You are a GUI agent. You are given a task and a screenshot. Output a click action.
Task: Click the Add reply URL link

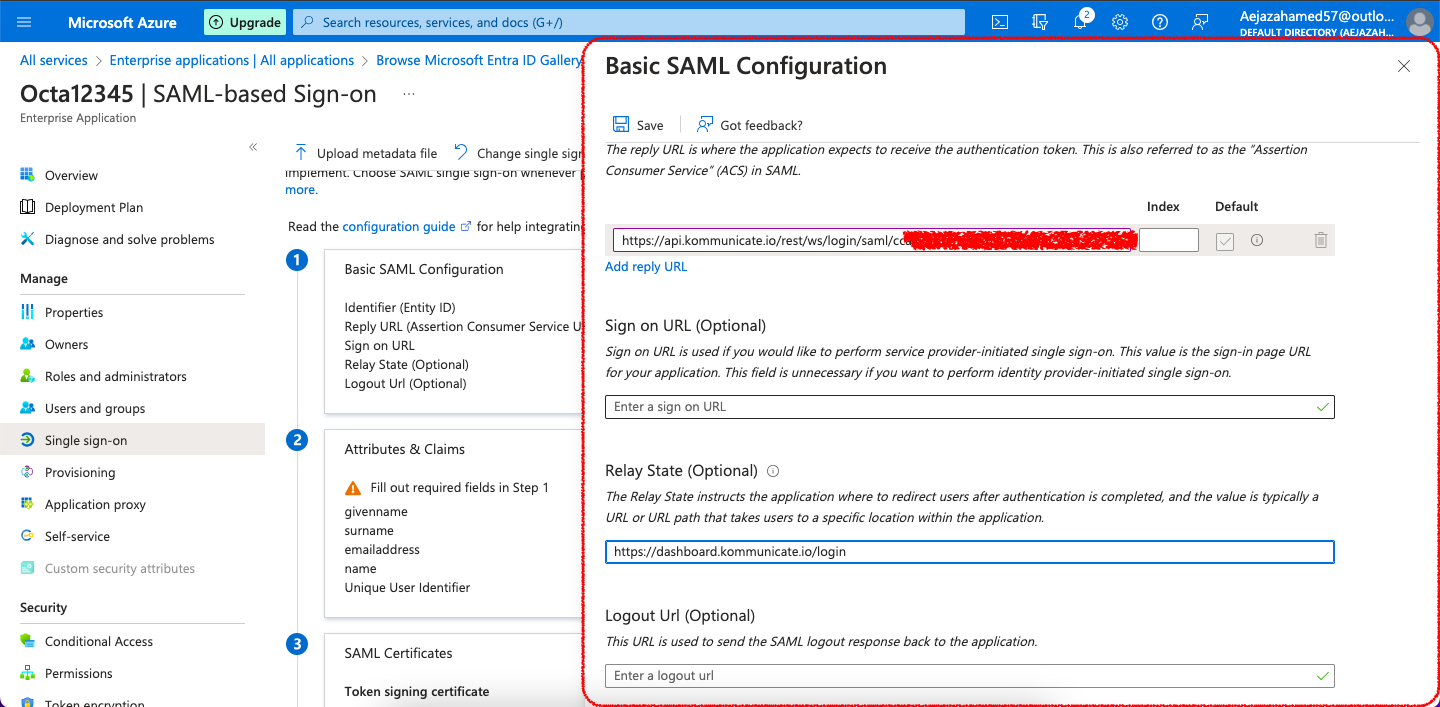click(x=646, y=267)
